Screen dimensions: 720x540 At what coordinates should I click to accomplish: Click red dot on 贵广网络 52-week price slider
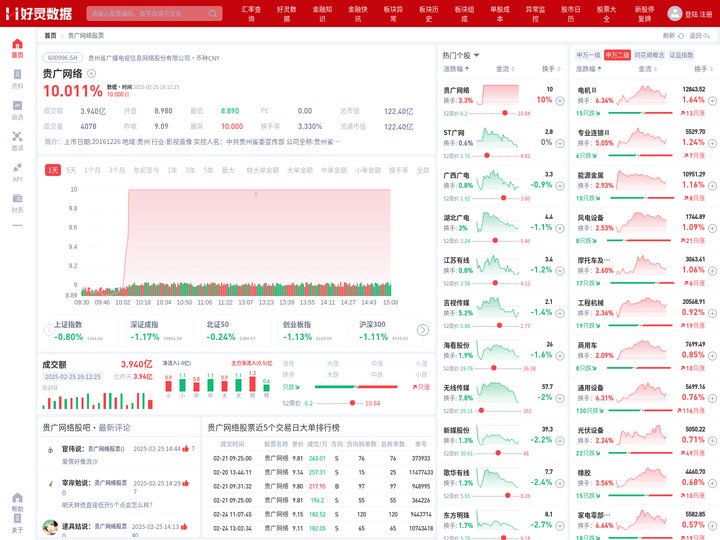coord(505,113)
